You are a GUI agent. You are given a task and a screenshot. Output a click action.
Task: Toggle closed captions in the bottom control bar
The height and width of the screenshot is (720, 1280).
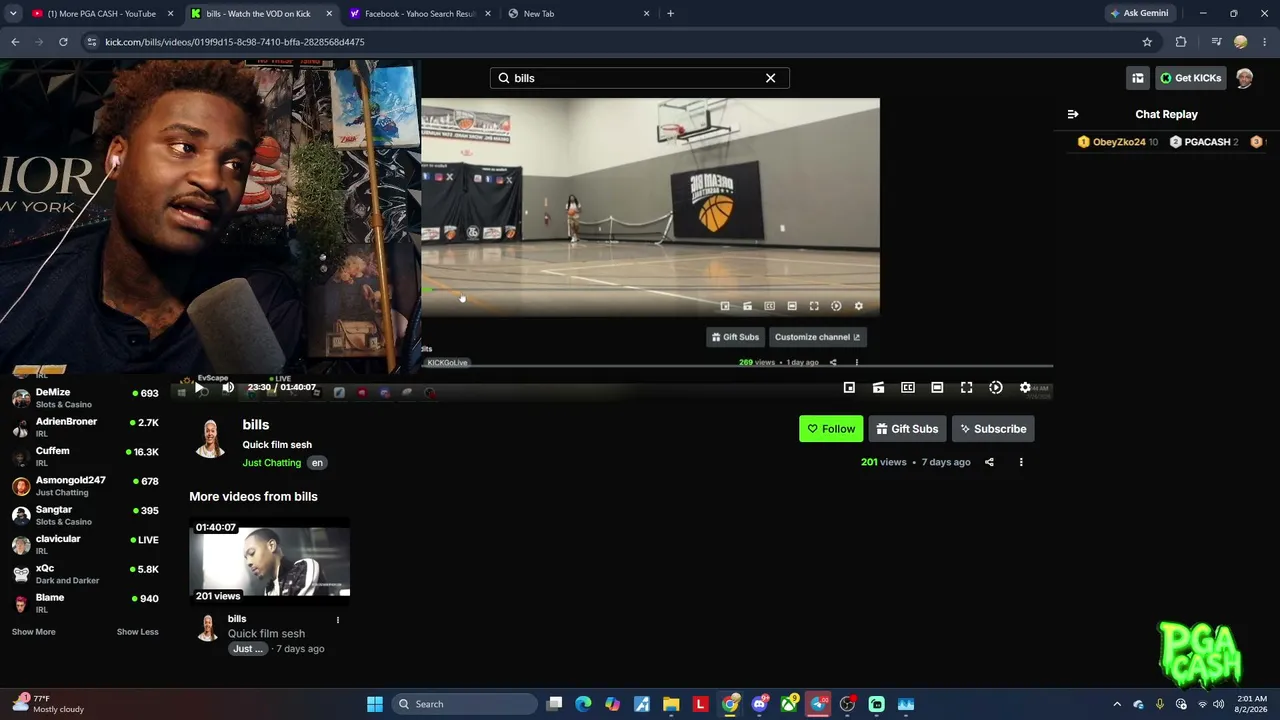[908, 388]
